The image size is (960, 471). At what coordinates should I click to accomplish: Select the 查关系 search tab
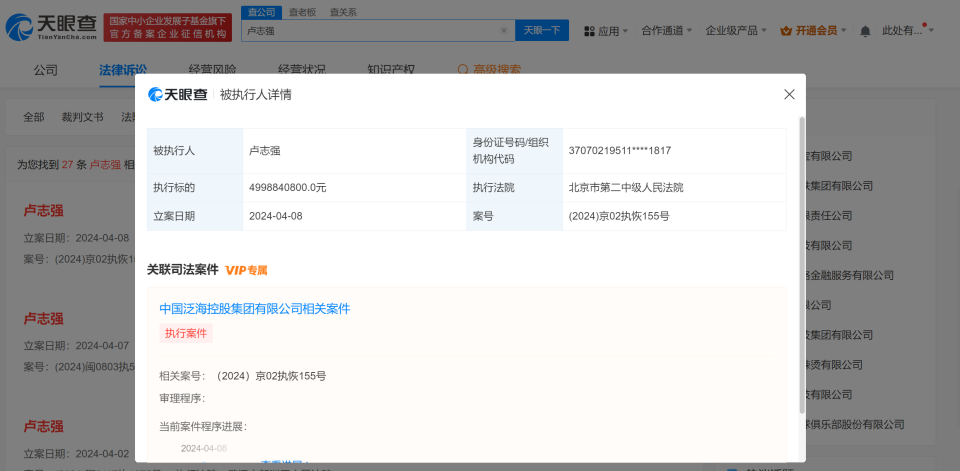[343, 12]
